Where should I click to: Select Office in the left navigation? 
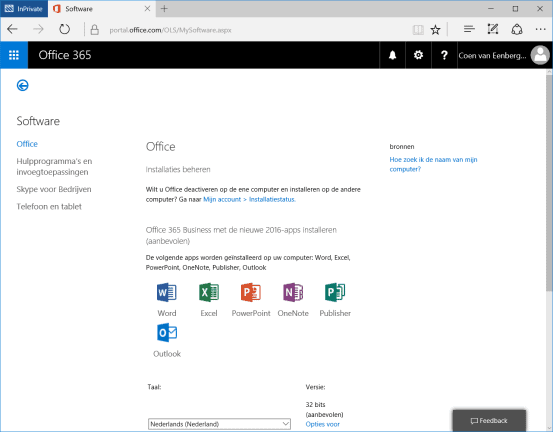point(27,144)
